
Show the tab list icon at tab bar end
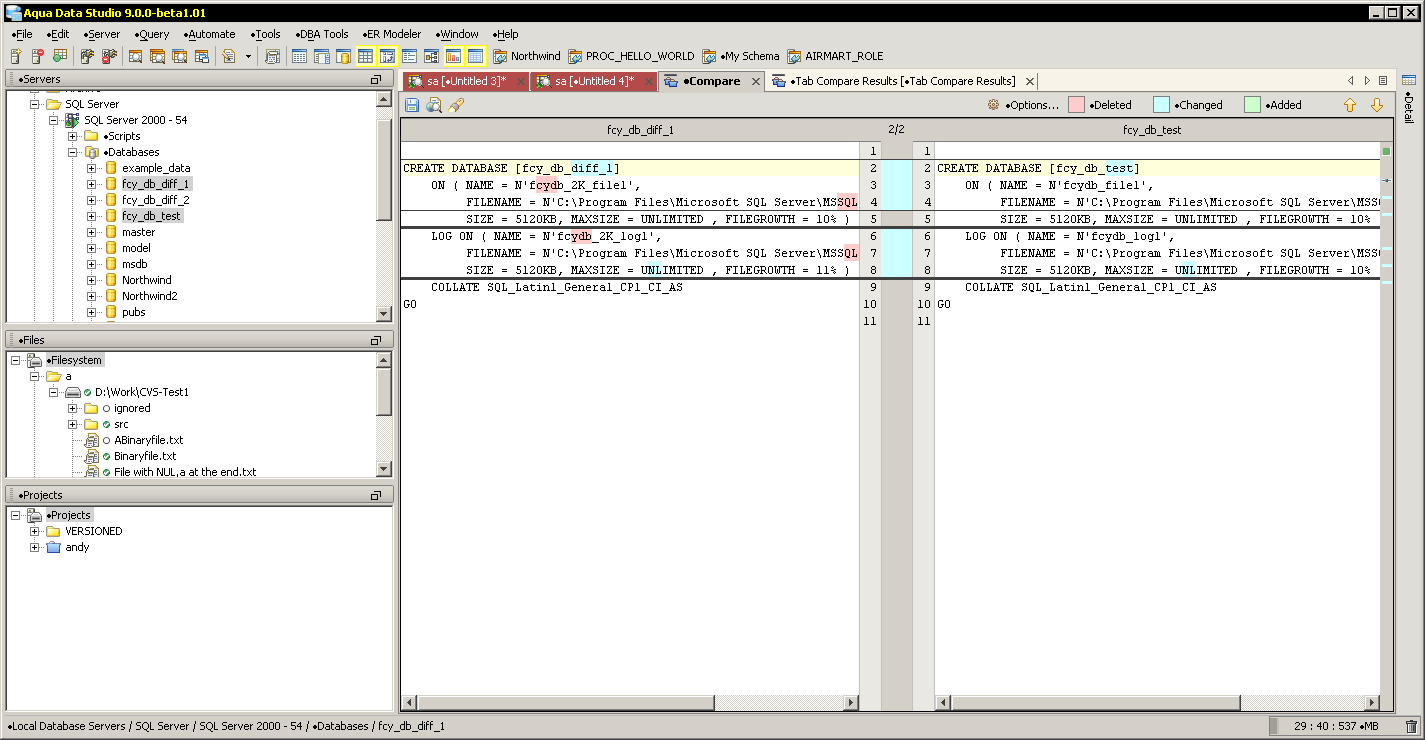click(x=1383, y=81)
